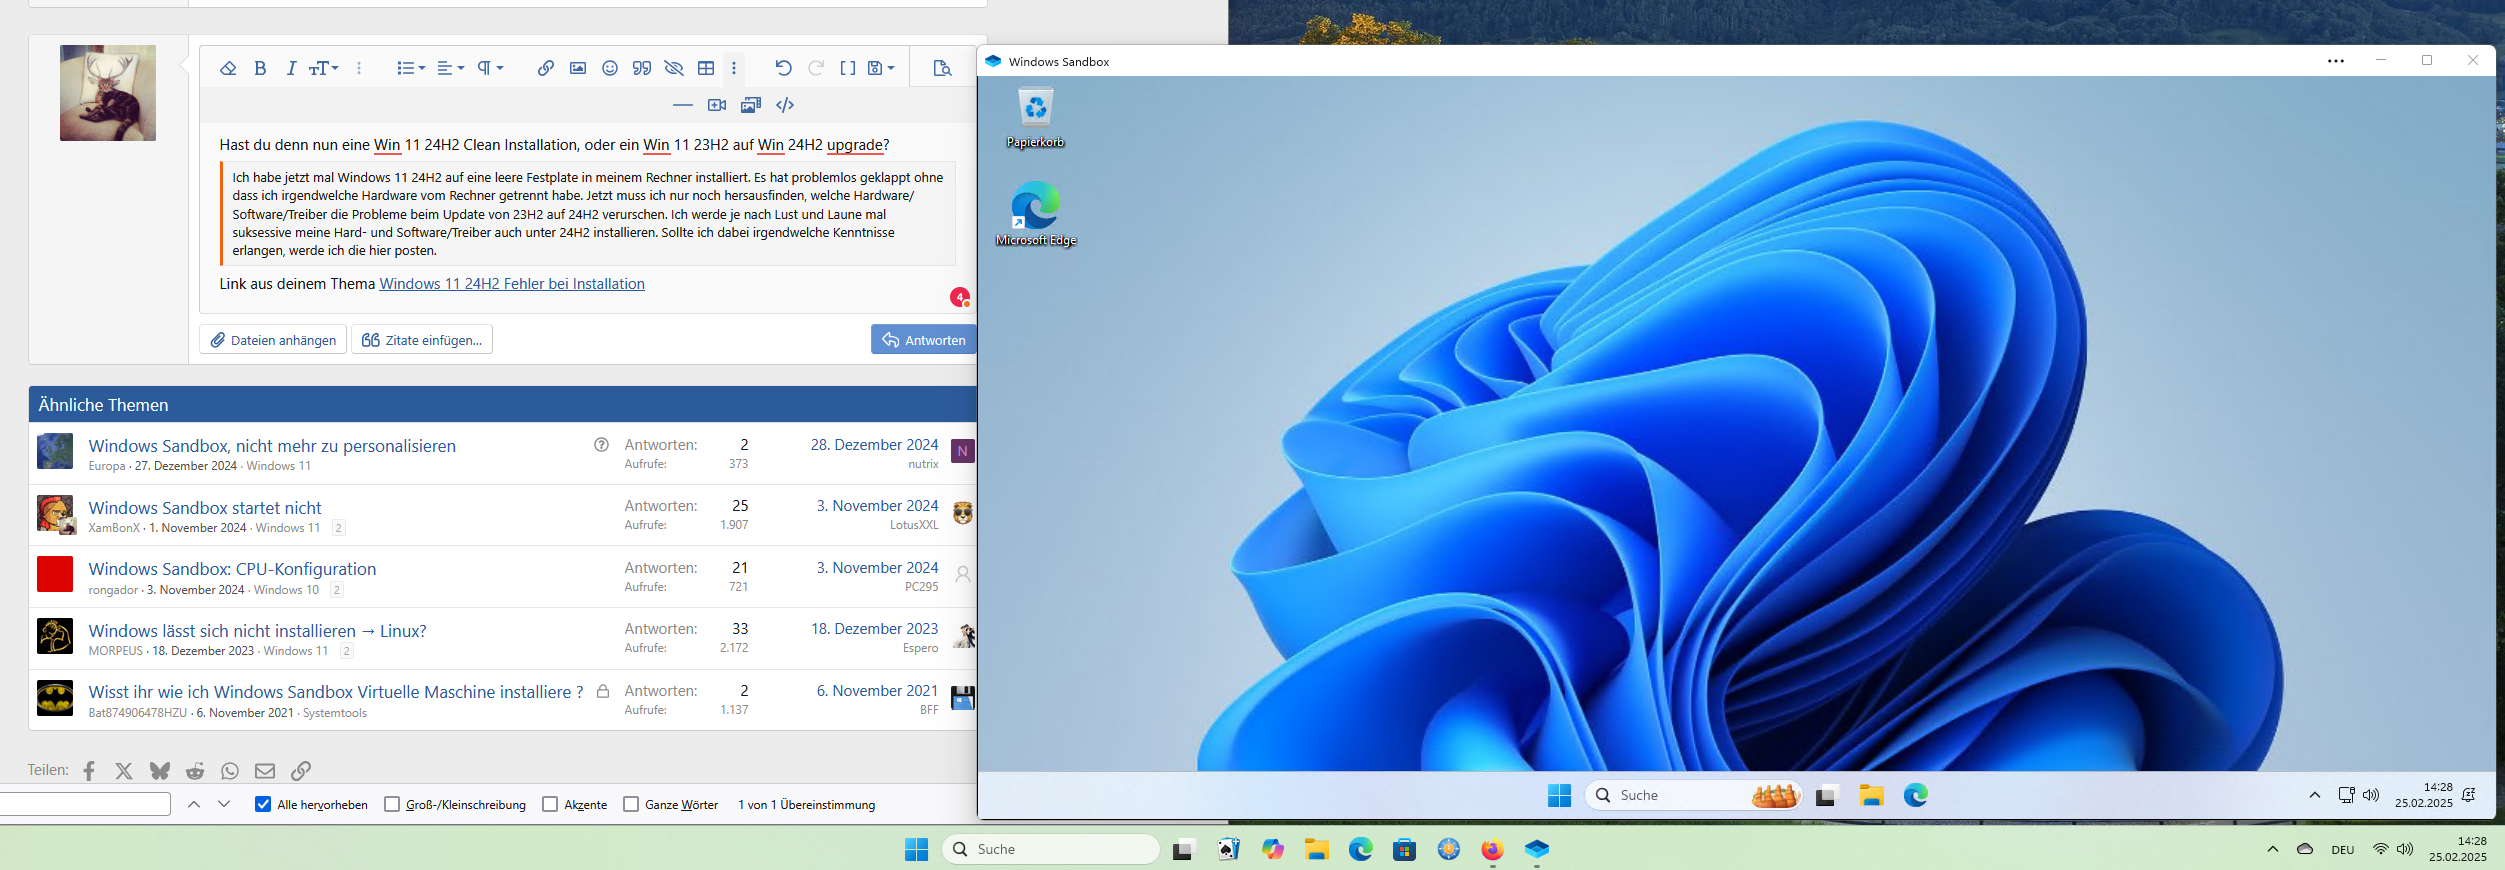
Task: Open the Sandbox Start menu
Action: point(1559,795)
